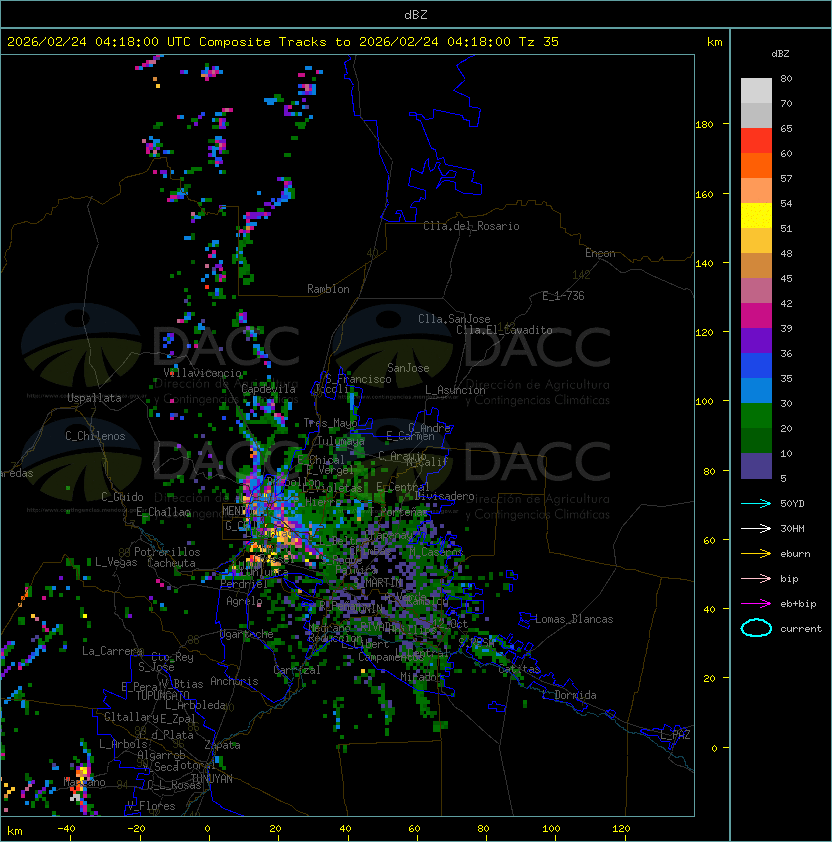Select the yellow eburn arrow in the legend
The width and height of the screenshot is (832, 842).
point(756,554)
